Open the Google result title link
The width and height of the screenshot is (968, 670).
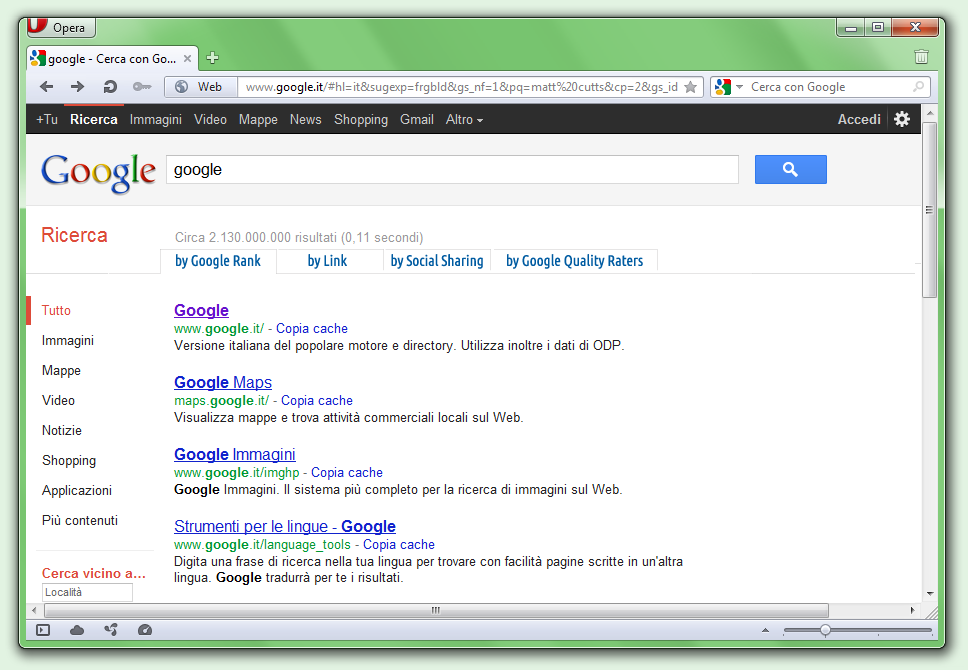(x=201, y=311)
